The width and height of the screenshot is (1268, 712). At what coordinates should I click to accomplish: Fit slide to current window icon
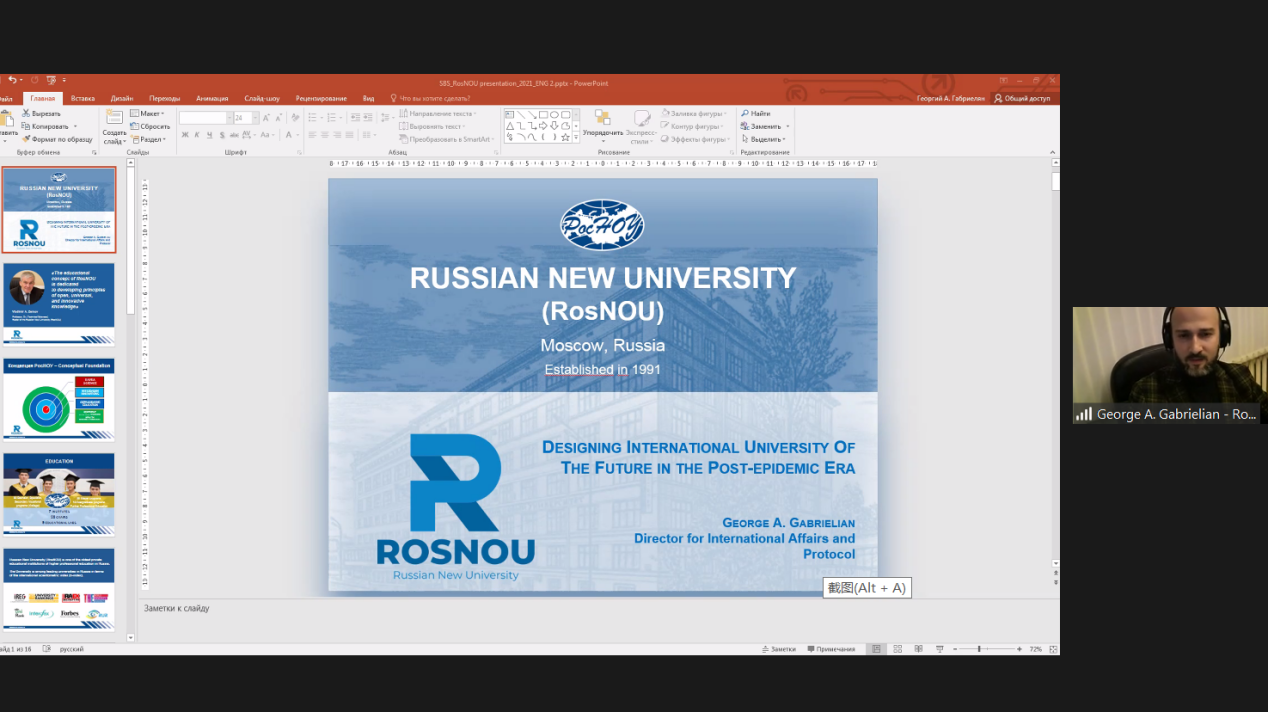1053,649
